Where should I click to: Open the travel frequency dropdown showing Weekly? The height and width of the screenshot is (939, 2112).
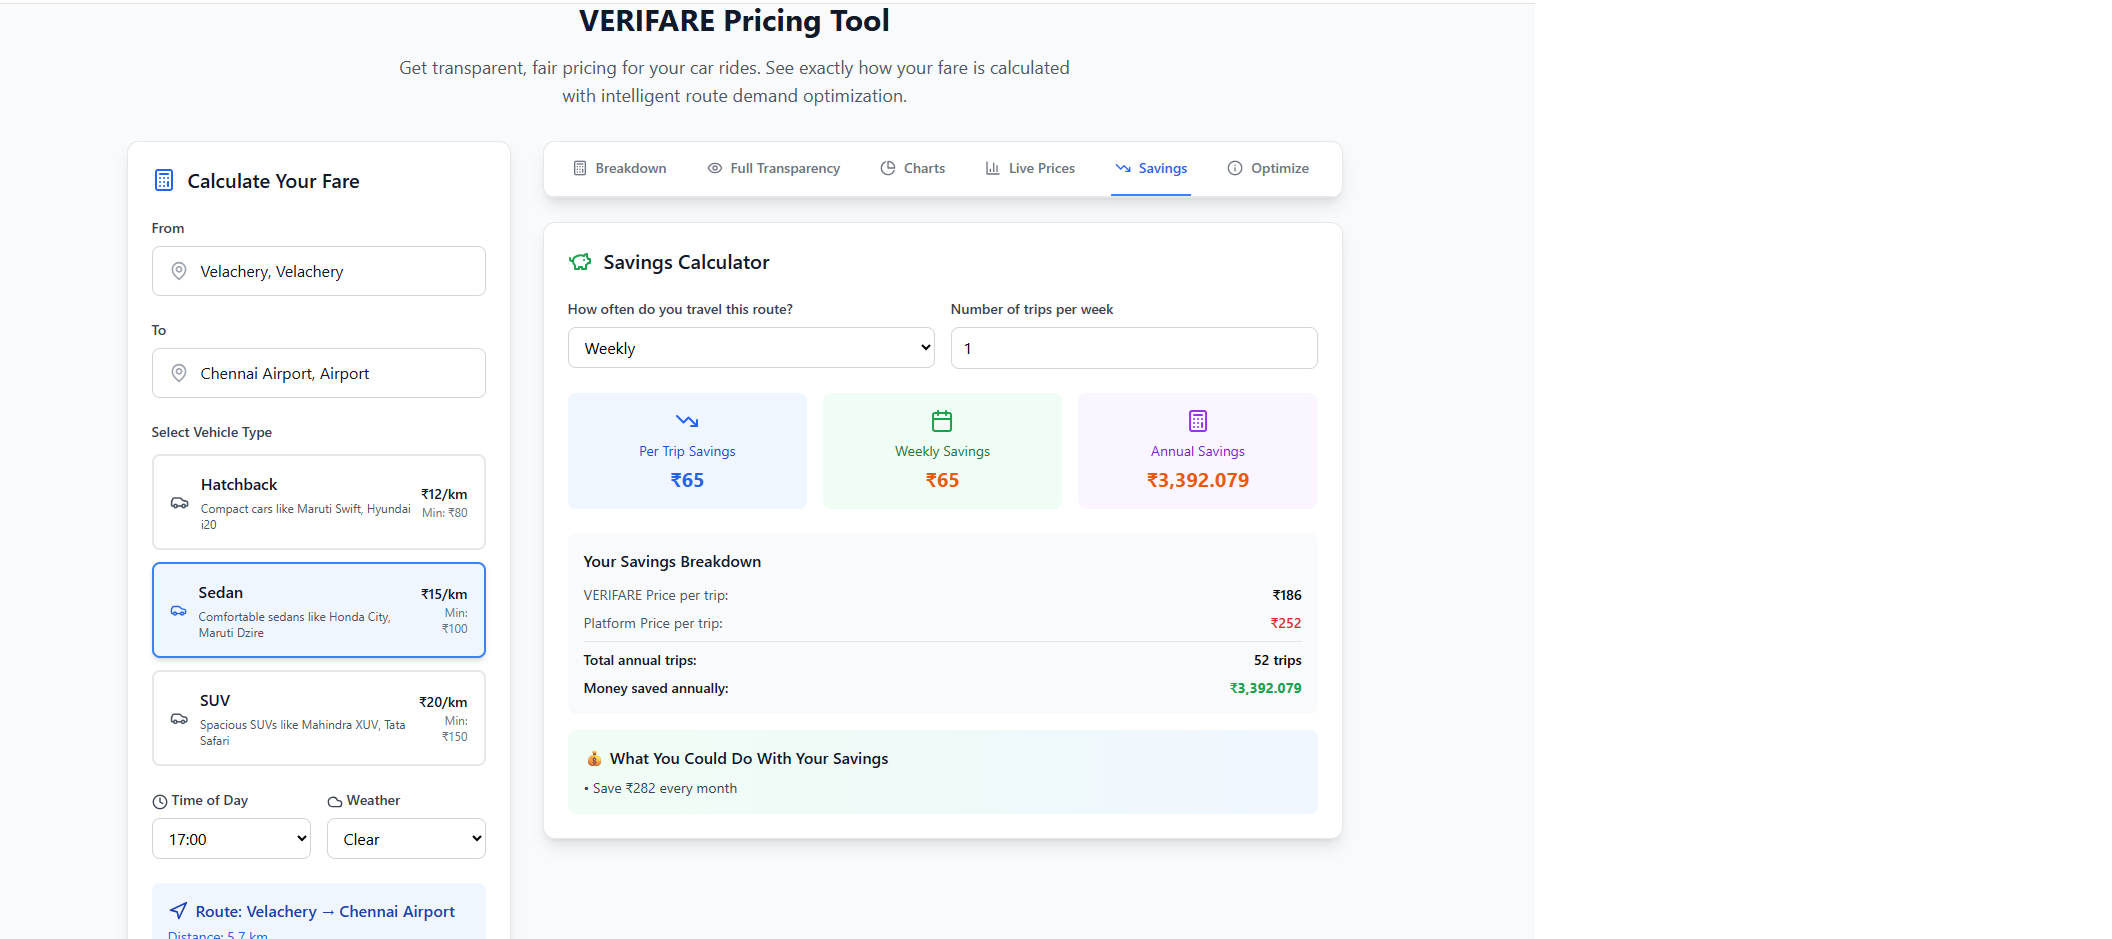click(x=751, y=348)
